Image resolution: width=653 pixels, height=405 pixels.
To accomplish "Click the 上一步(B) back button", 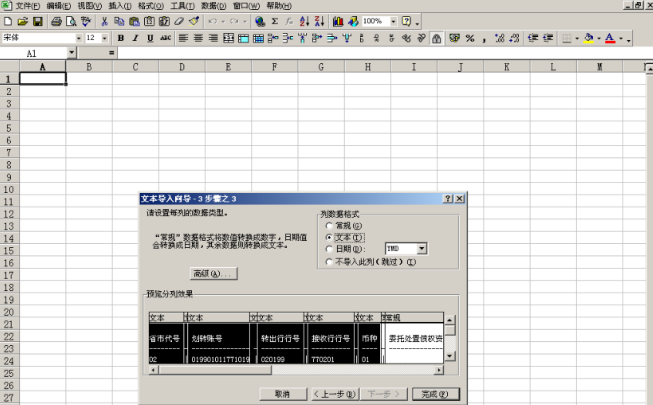I will click(x=335, y=394).
